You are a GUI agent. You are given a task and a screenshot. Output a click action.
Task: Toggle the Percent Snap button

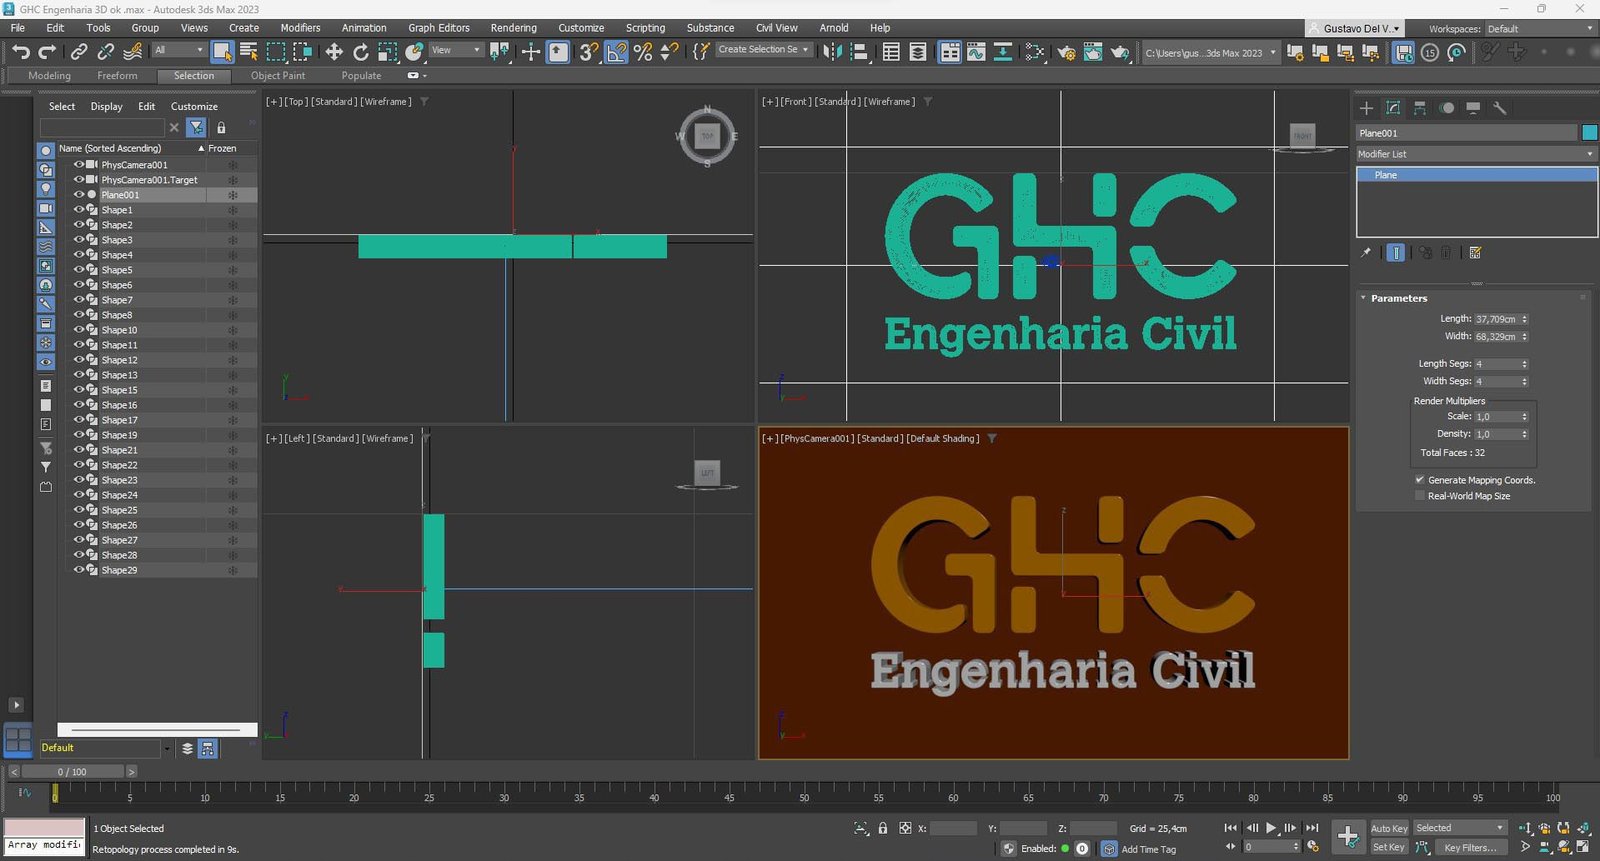click(643, 52)
